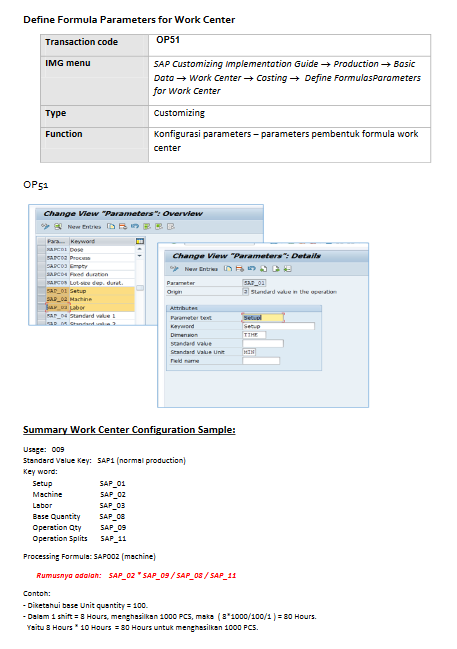Image resolution: width=457 pixels, height=649 pixels.
Task: Select row selector for SAPC03 Empty
Action: click(41, 266)
